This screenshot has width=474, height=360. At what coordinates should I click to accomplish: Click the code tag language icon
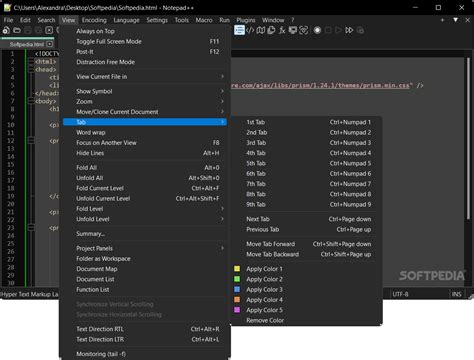250,30
